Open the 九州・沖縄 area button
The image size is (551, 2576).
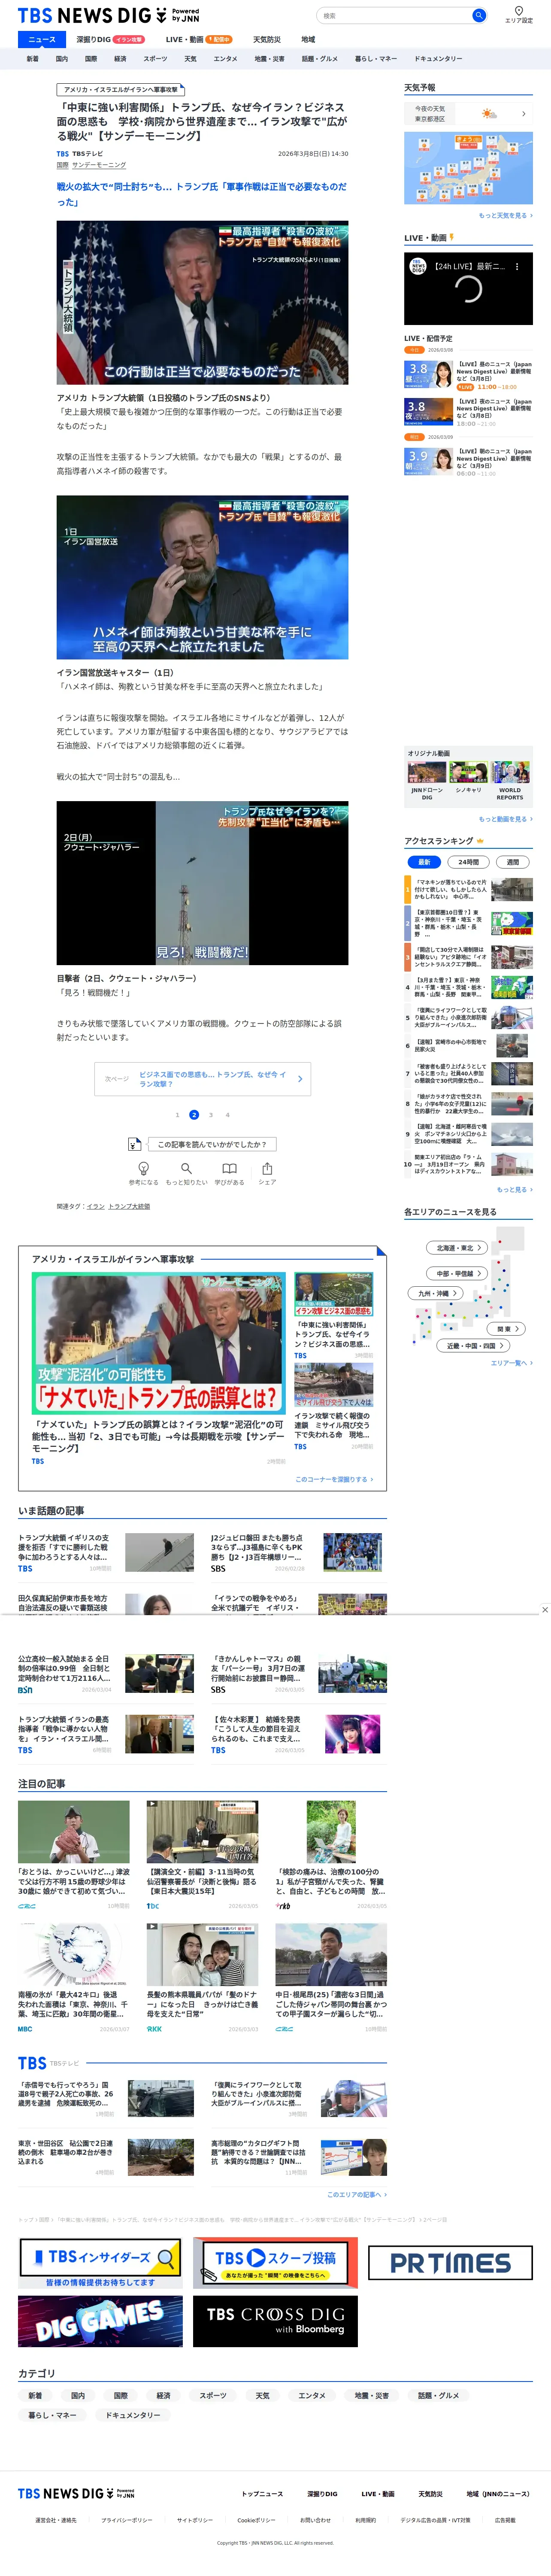tap(436, 1293)
